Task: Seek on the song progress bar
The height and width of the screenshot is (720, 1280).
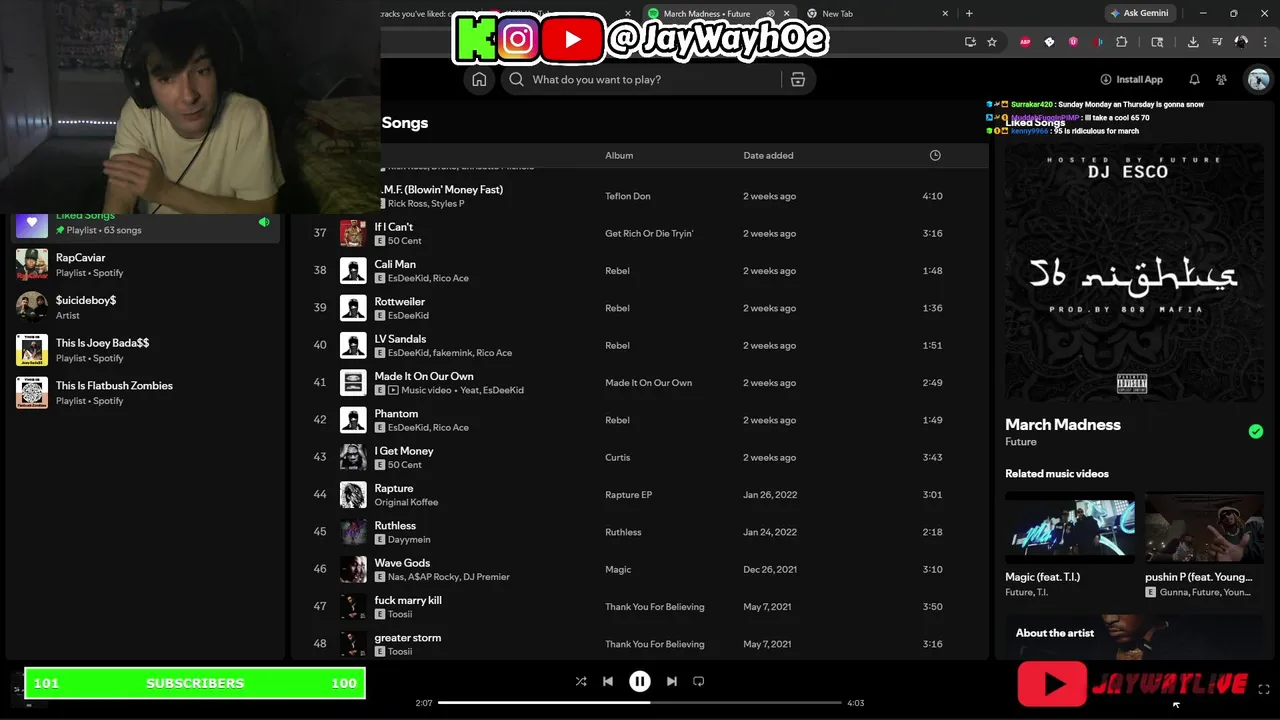Action: tap(640, 703)
